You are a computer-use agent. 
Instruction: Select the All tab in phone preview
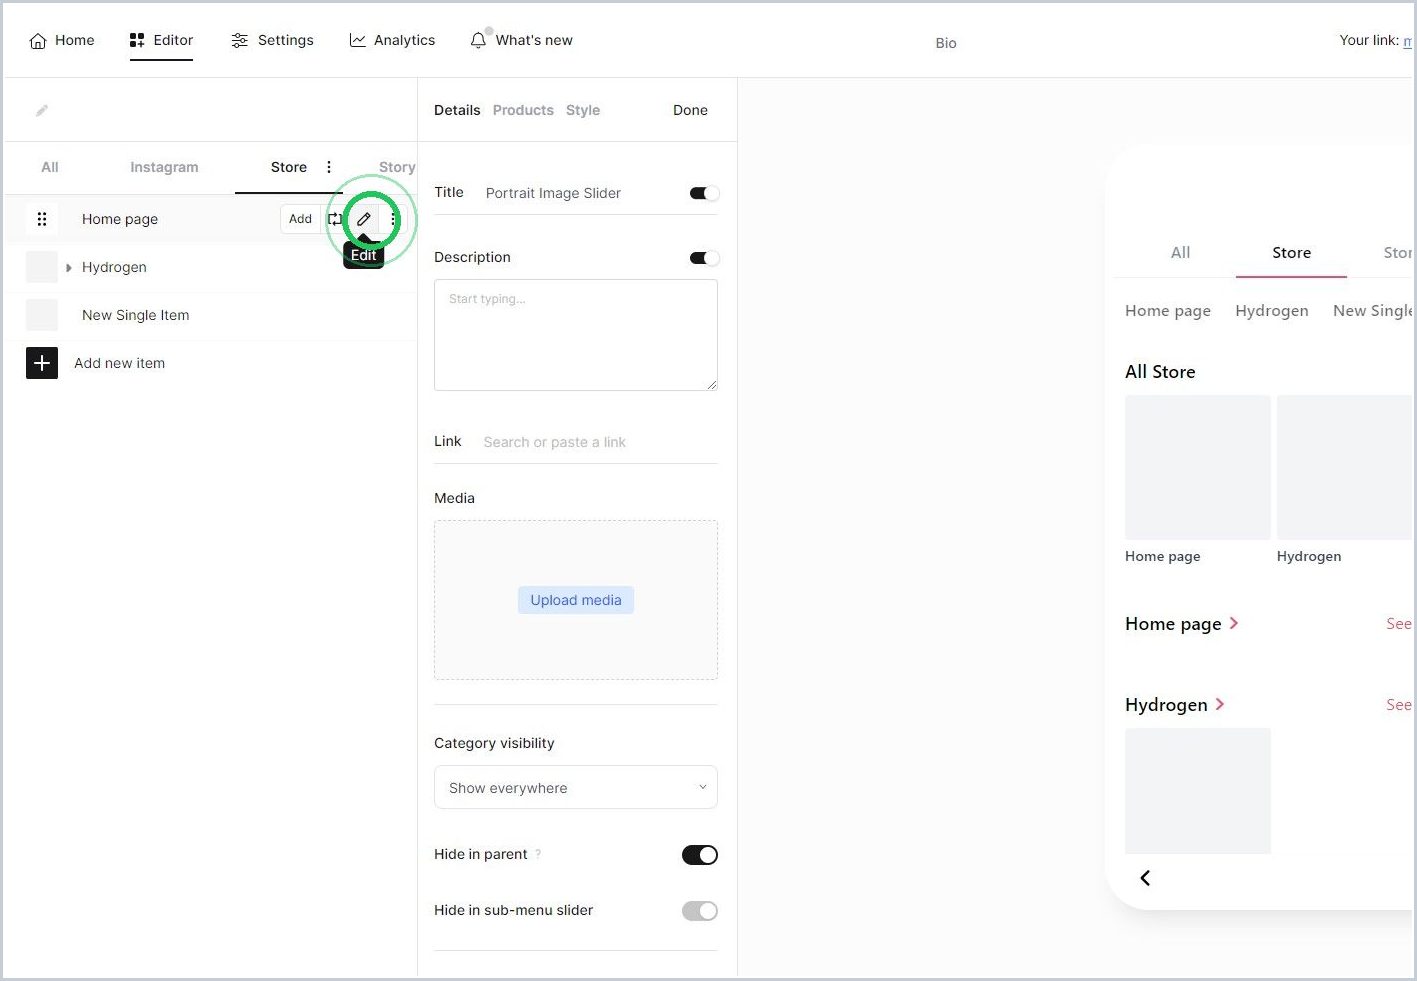pyautogui.click(x=1181, y=252)
